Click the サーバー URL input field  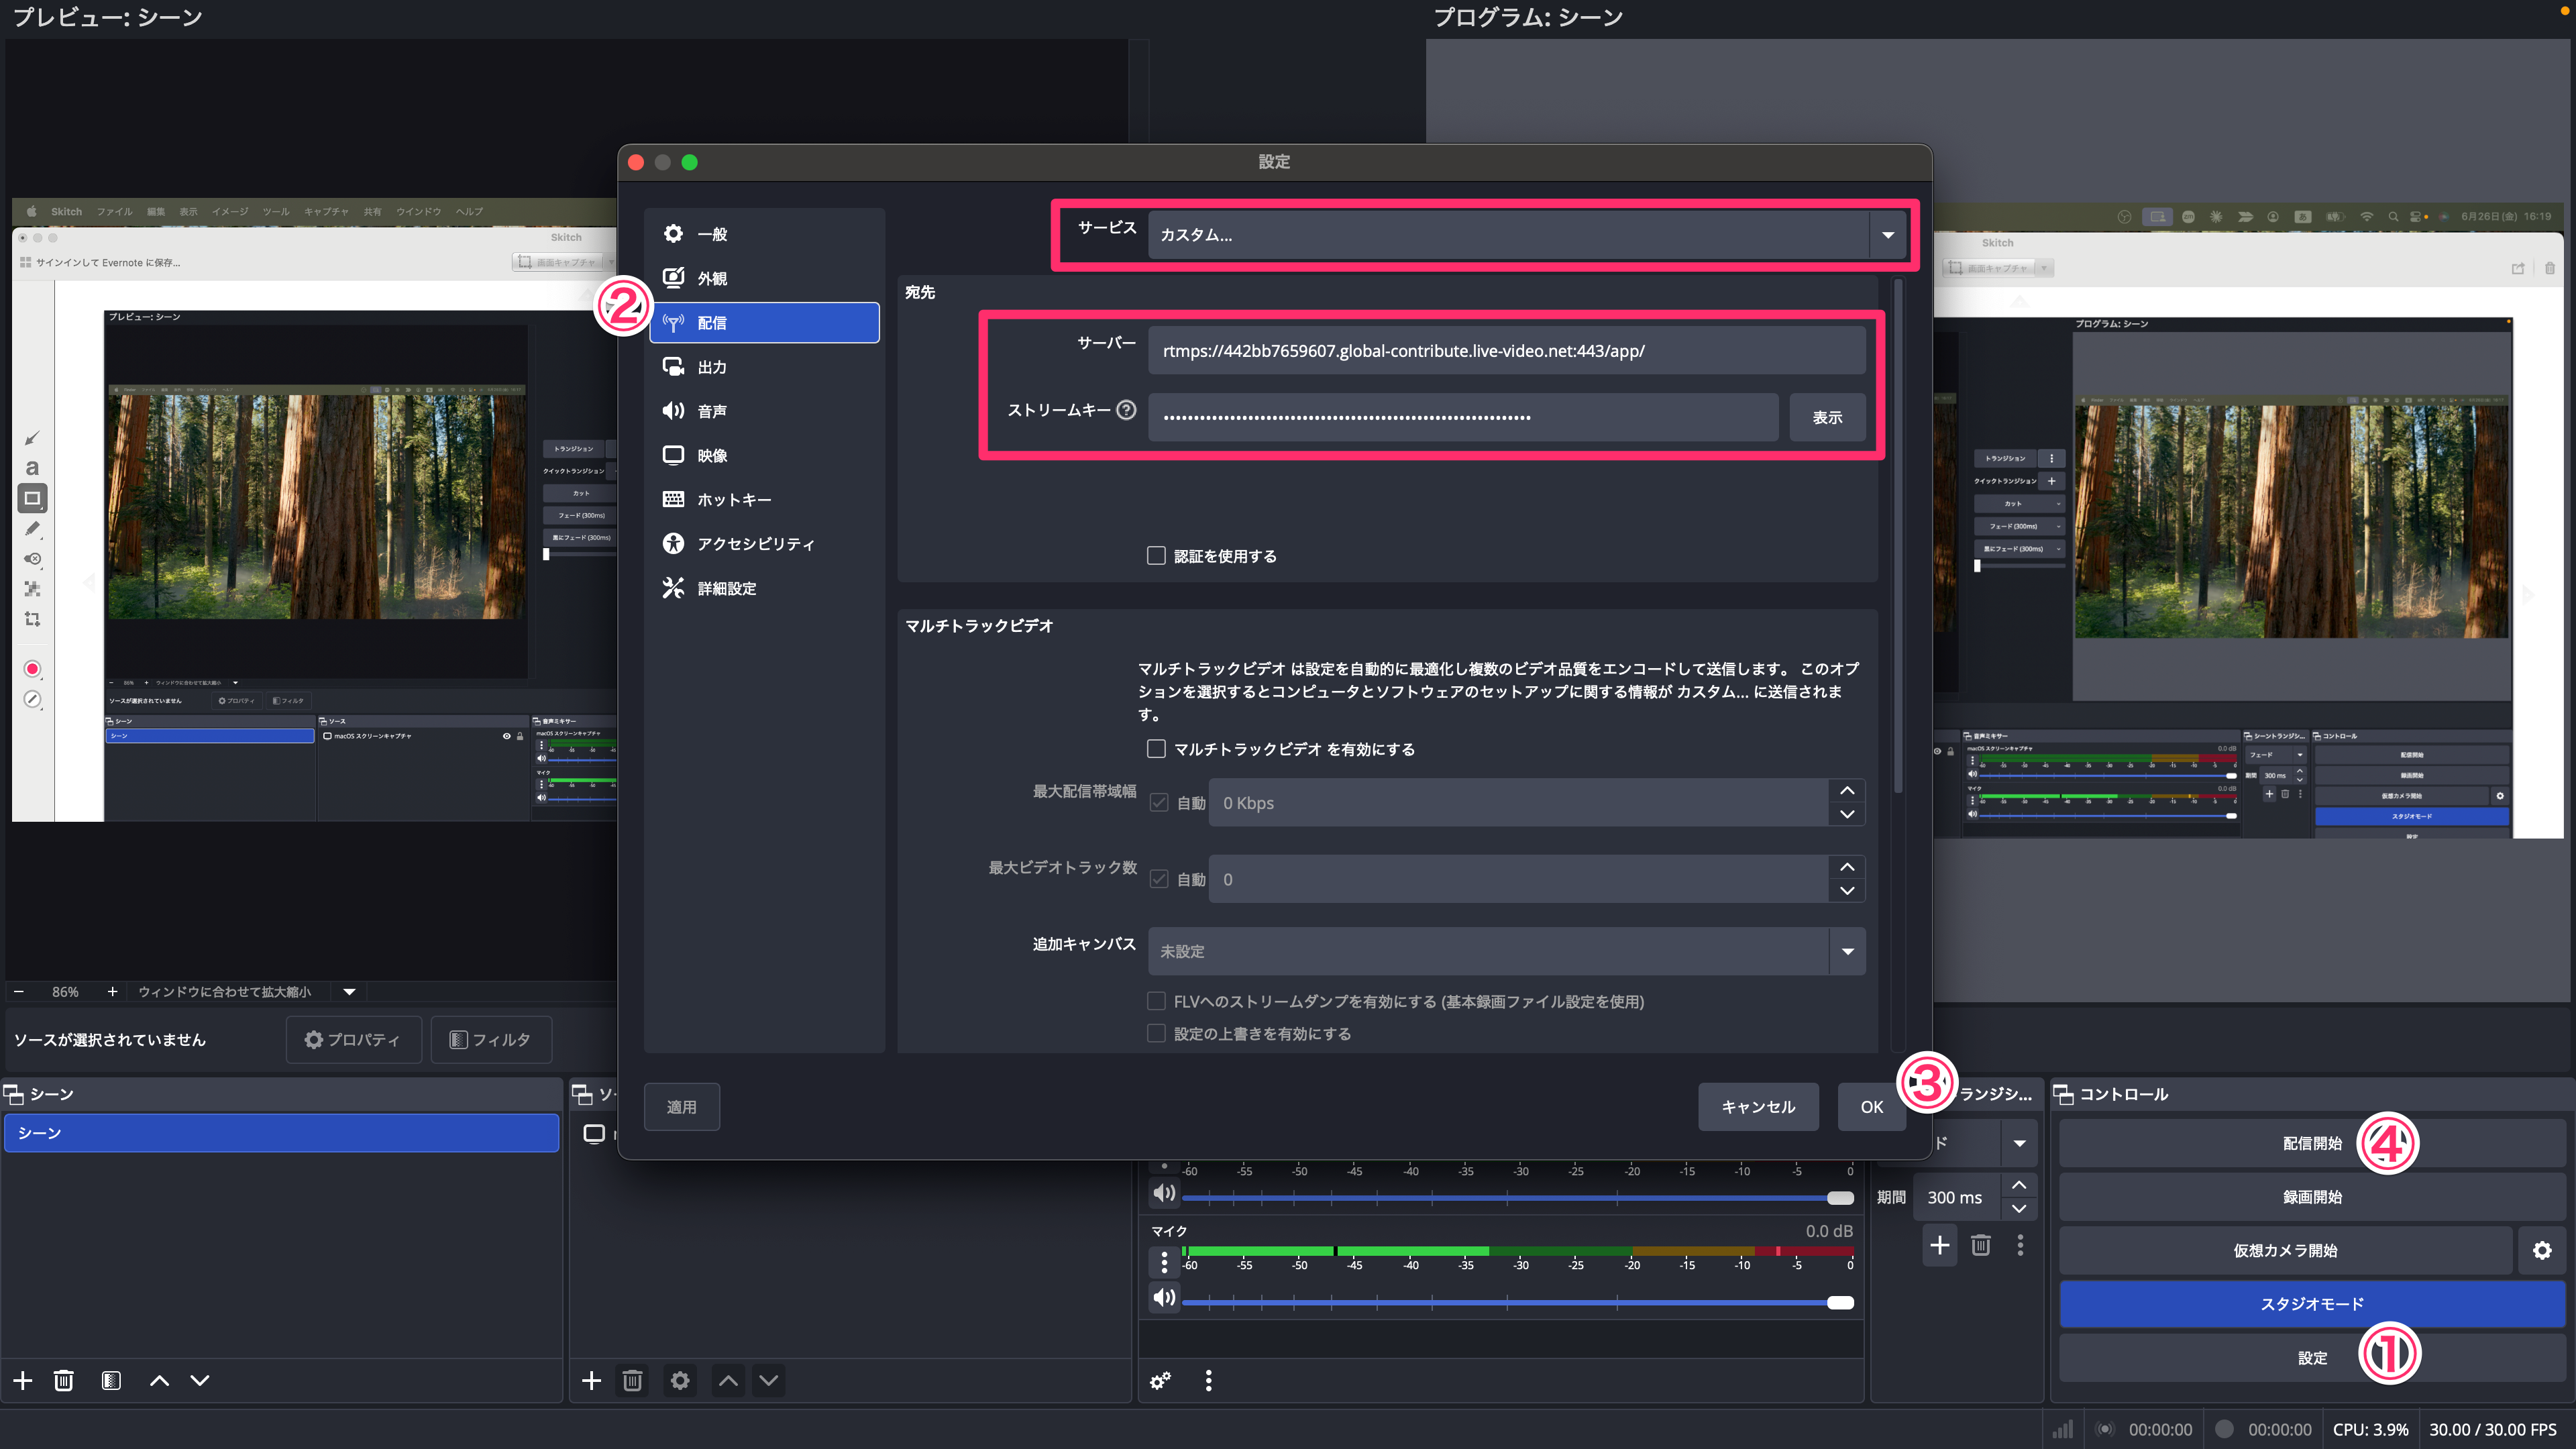tap(1506, 351)
